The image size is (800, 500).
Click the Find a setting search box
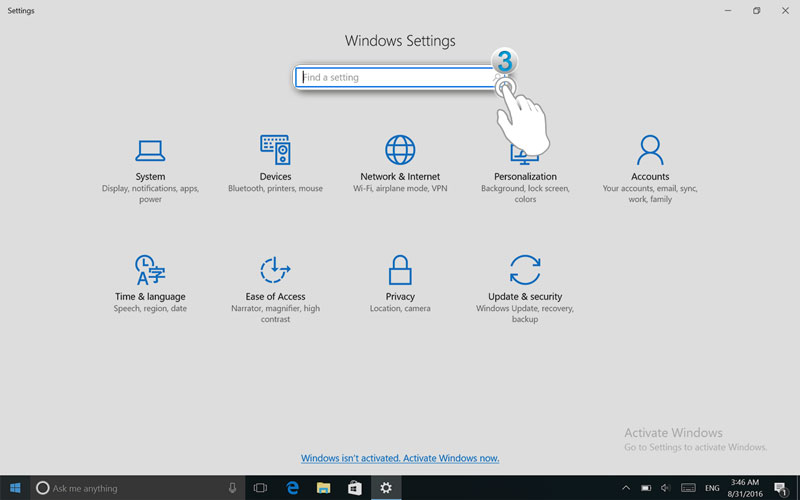pos(398,77)
